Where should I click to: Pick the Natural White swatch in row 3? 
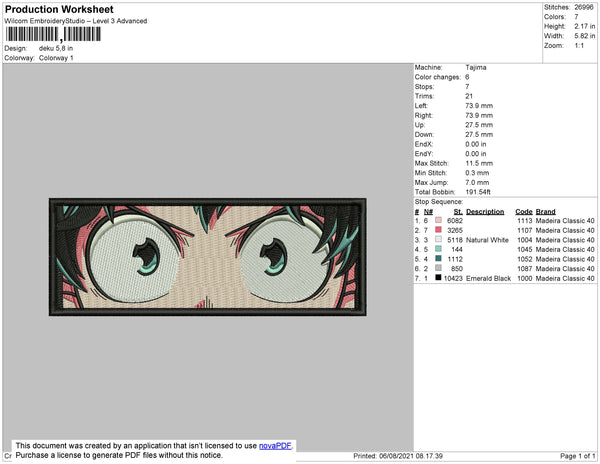tap(439, 239)
